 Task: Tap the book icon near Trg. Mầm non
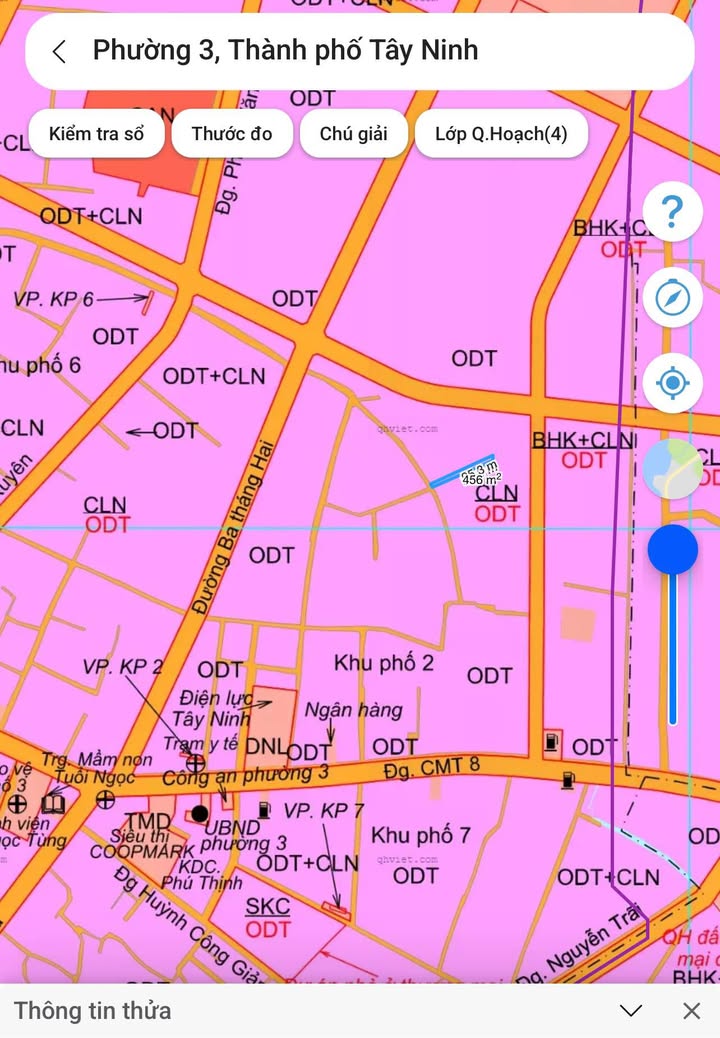click(x=53, y=804)
